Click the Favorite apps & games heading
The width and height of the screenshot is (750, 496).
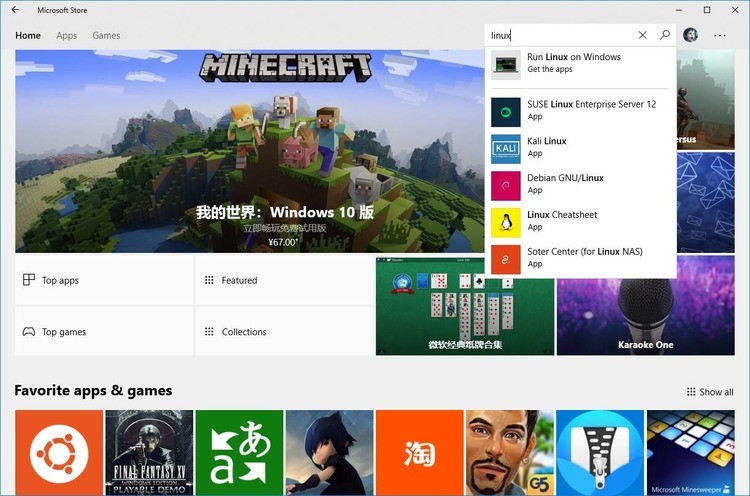pyautogui.click(x=93, y=391)
